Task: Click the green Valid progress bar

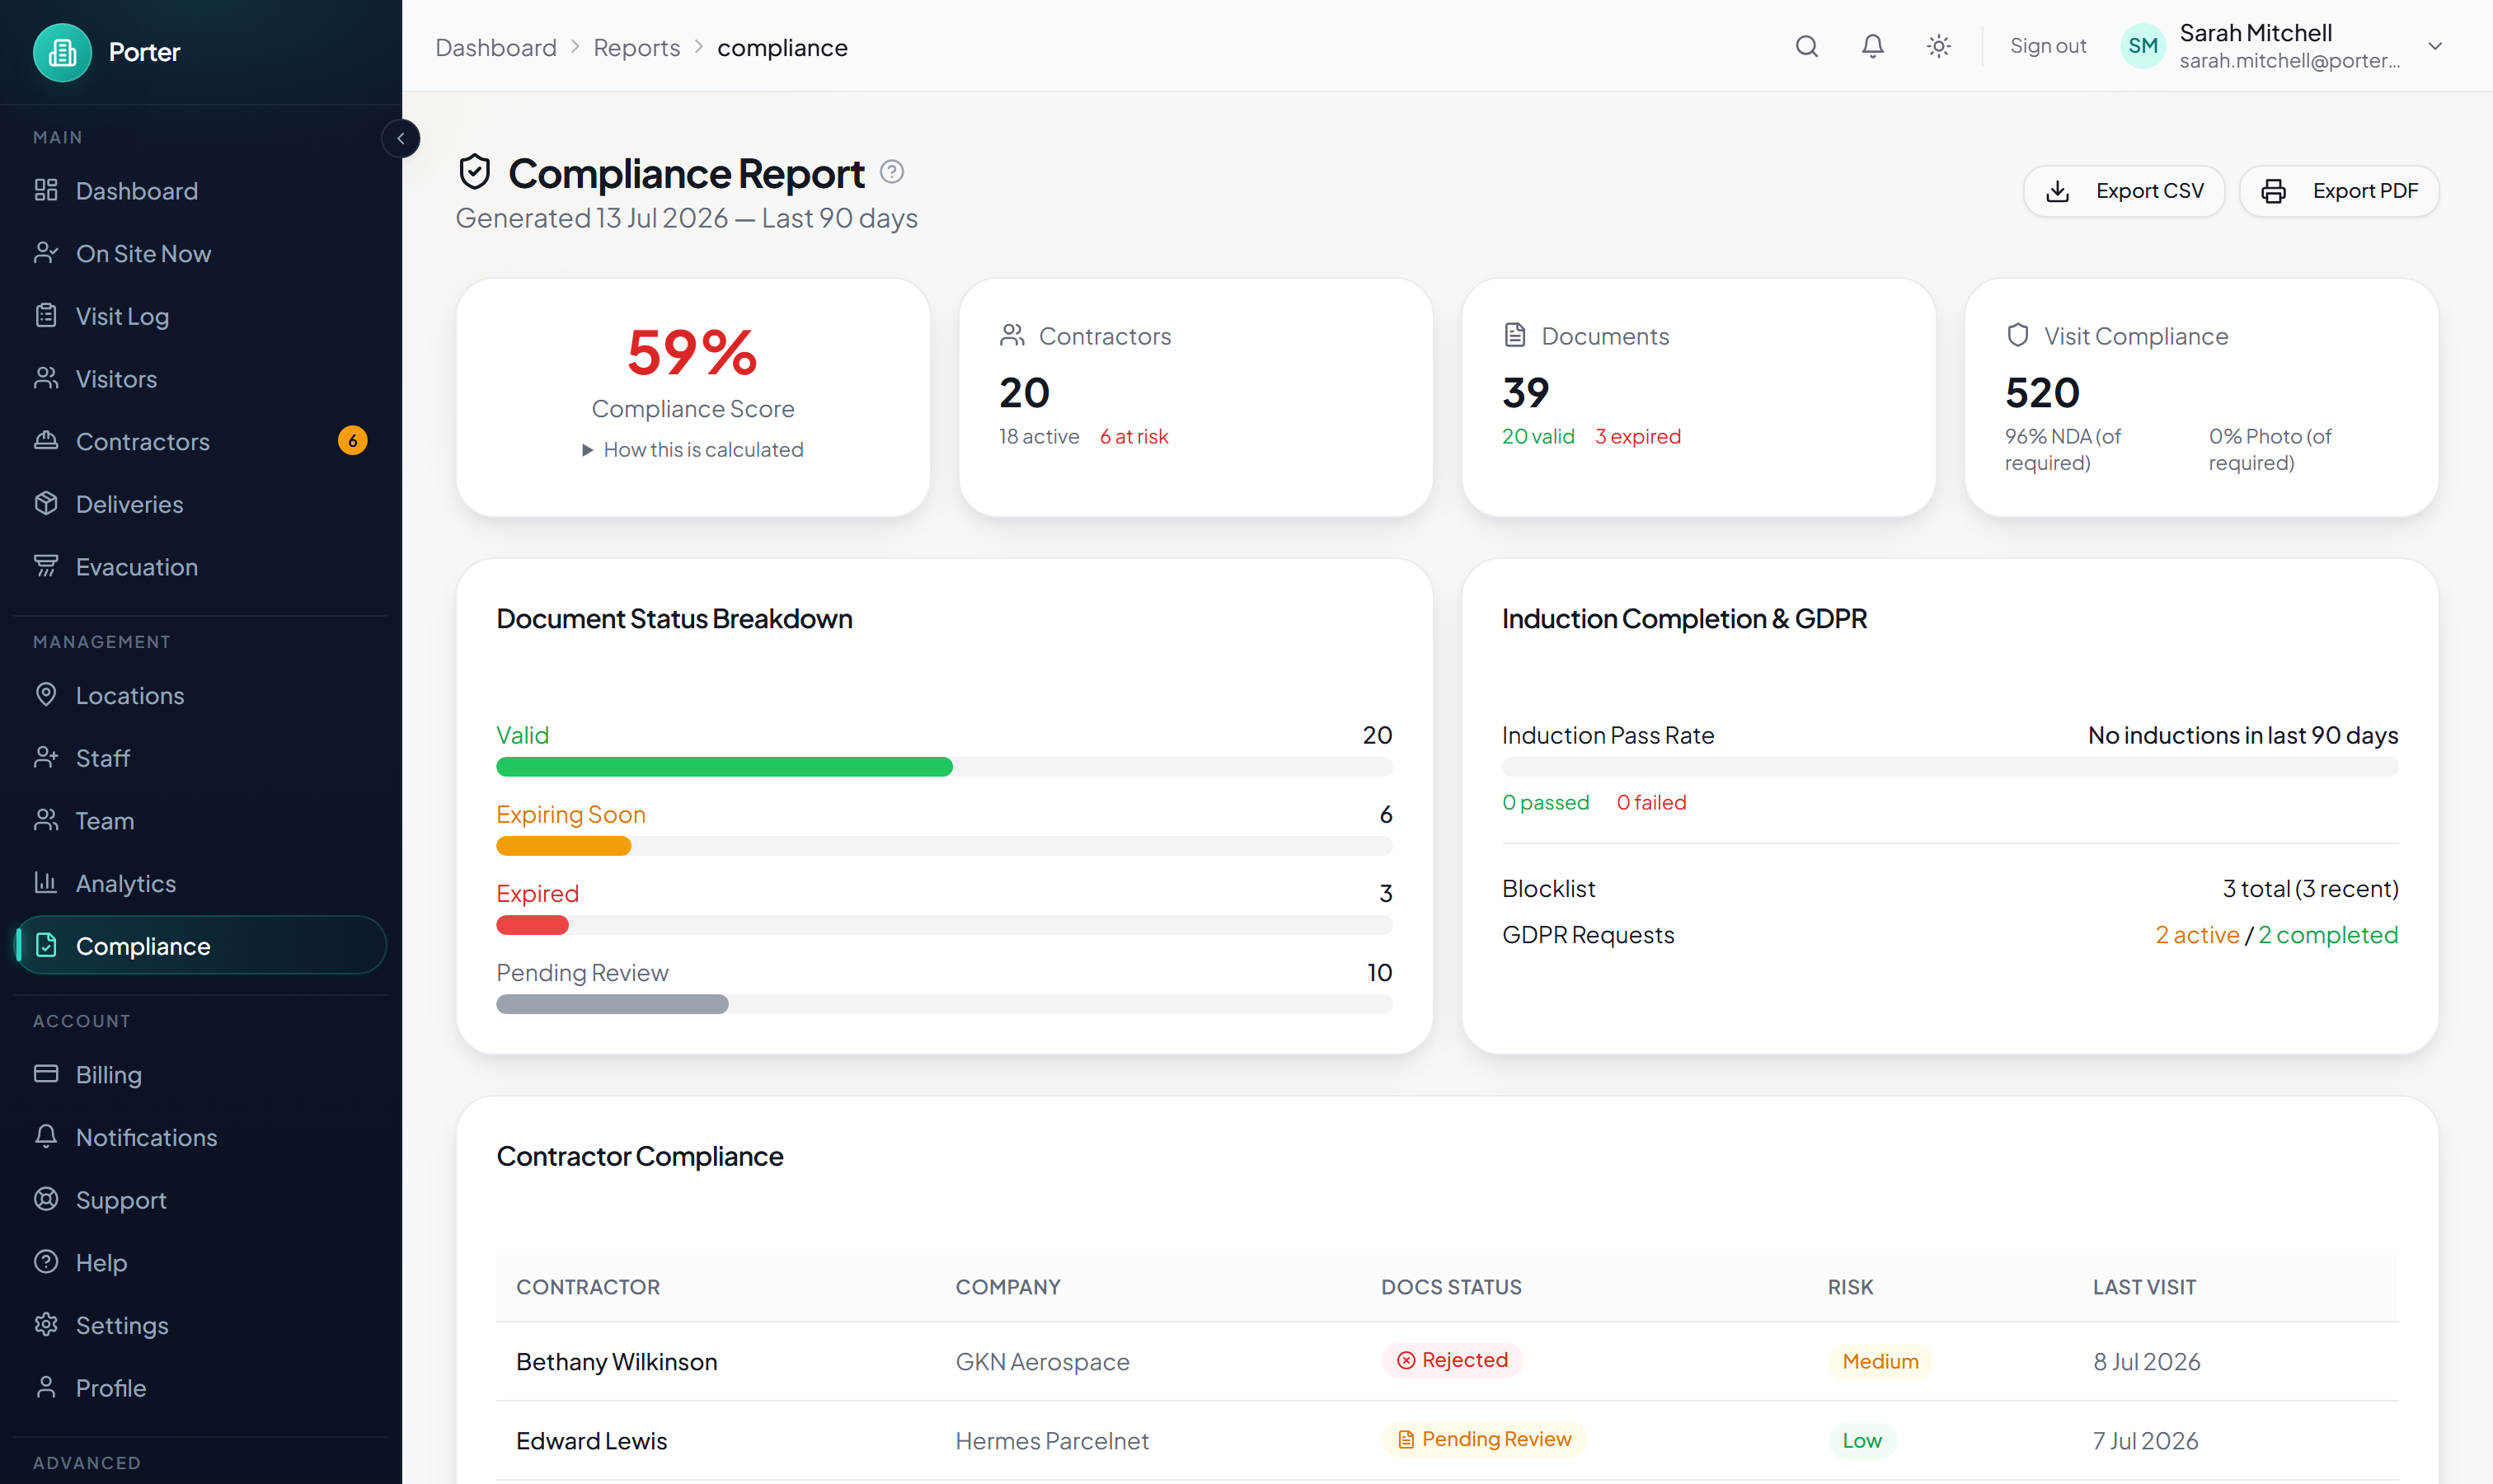Action: click(724, 767)
